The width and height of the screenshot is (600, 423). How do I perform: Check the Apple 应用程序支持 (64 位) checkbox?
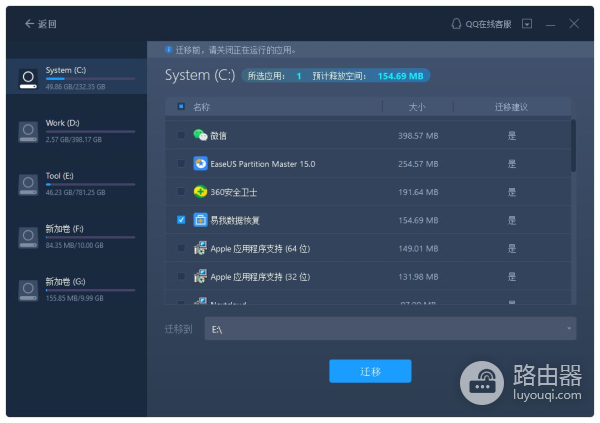[181, 248]
